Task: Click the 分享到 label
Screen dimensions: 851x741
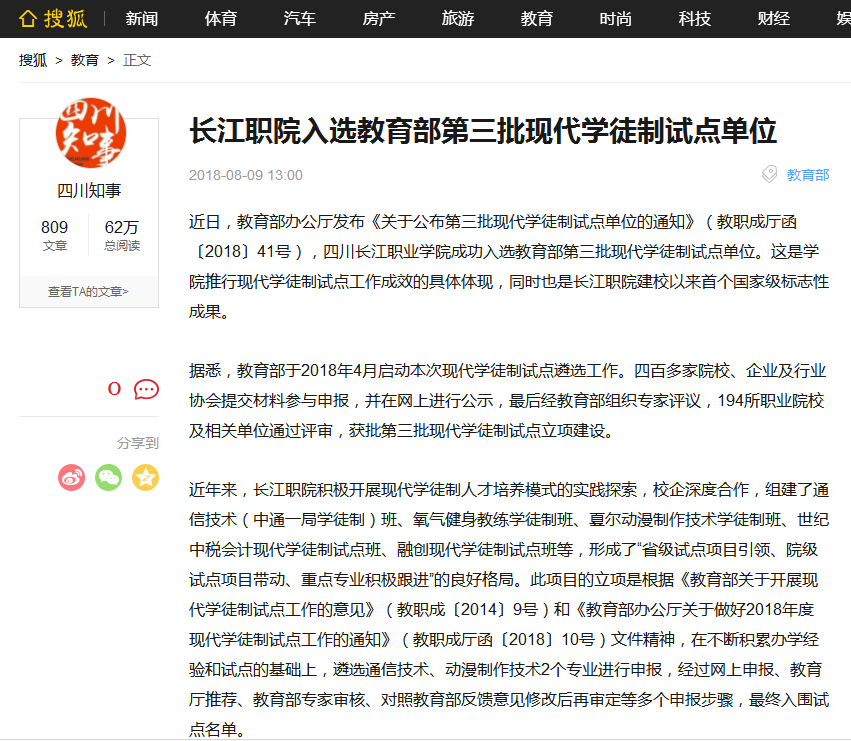Action: pos(138,443)
